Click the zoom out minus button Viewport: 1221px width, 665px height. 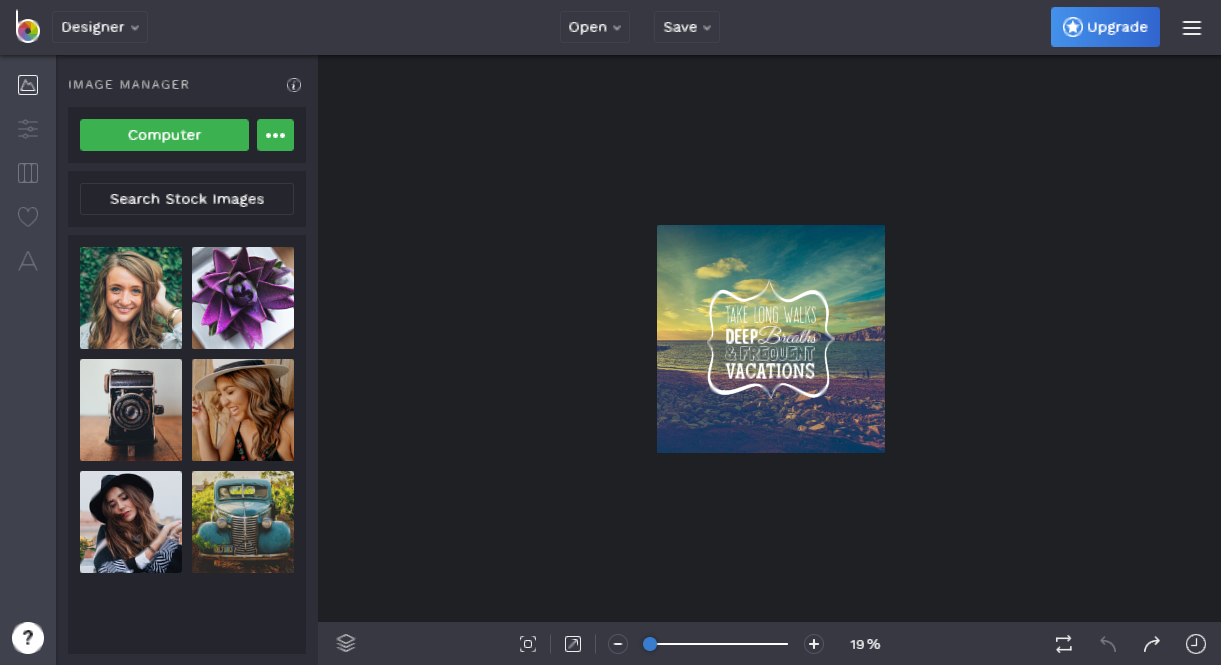click(618, 644)
